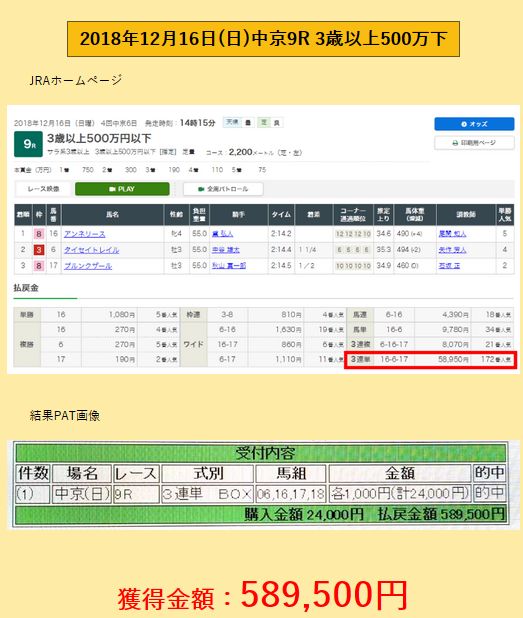The height and width of the screenshot is (618, 523).
Task: Click course distance 2,200 text
Action: click(x=240, y=152)
